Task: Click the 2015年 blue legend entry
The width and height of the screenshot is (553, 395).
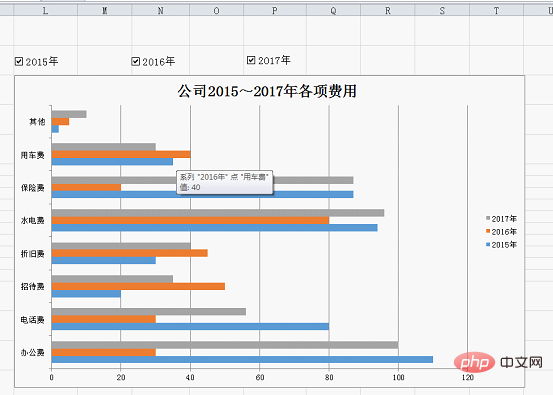Action: point(501,245)
